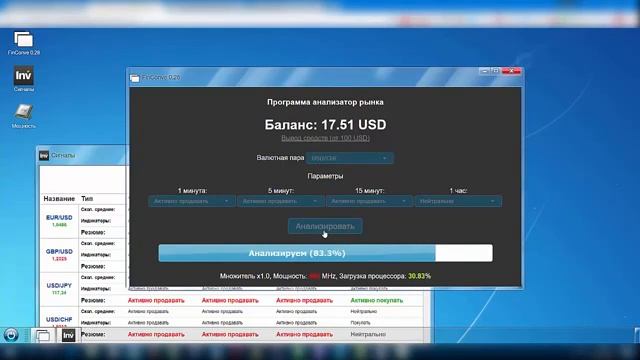Follow the Вывод средств (от 100 USD) link
The width and height of the screenshot is (640, 360).
pyautogui.click(x=325, y=138)
